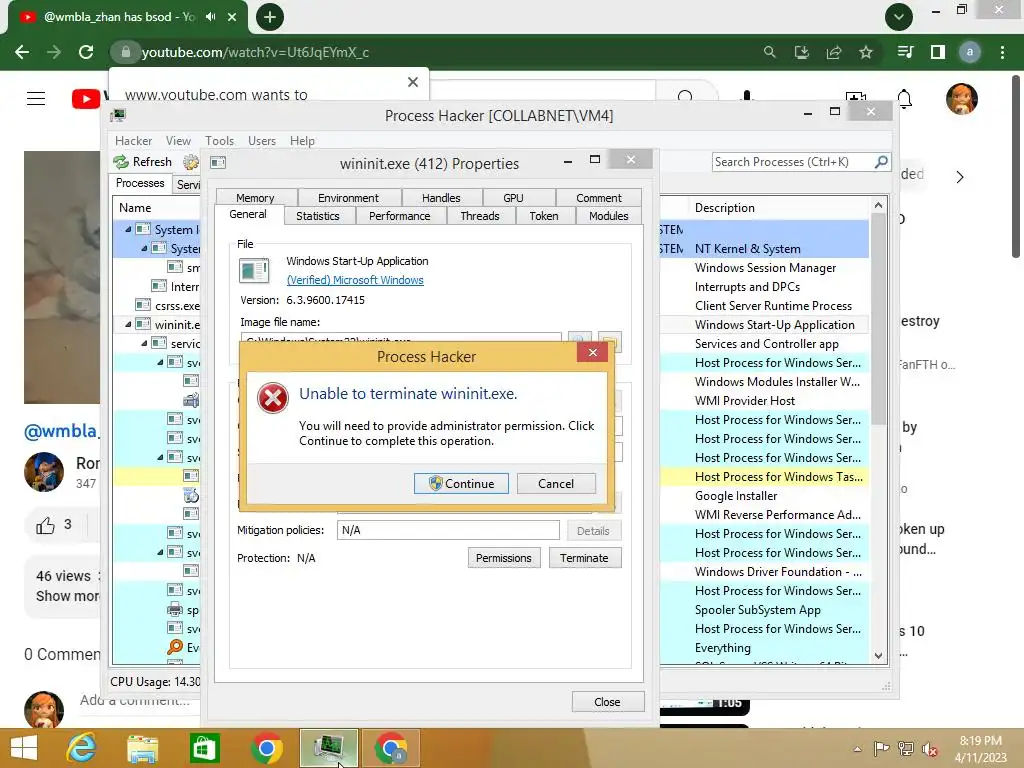Viewport: 1024px width, 768px height.
Task: Launch Internet Explorer from the taskbar
Action: [x=82, y=748]
